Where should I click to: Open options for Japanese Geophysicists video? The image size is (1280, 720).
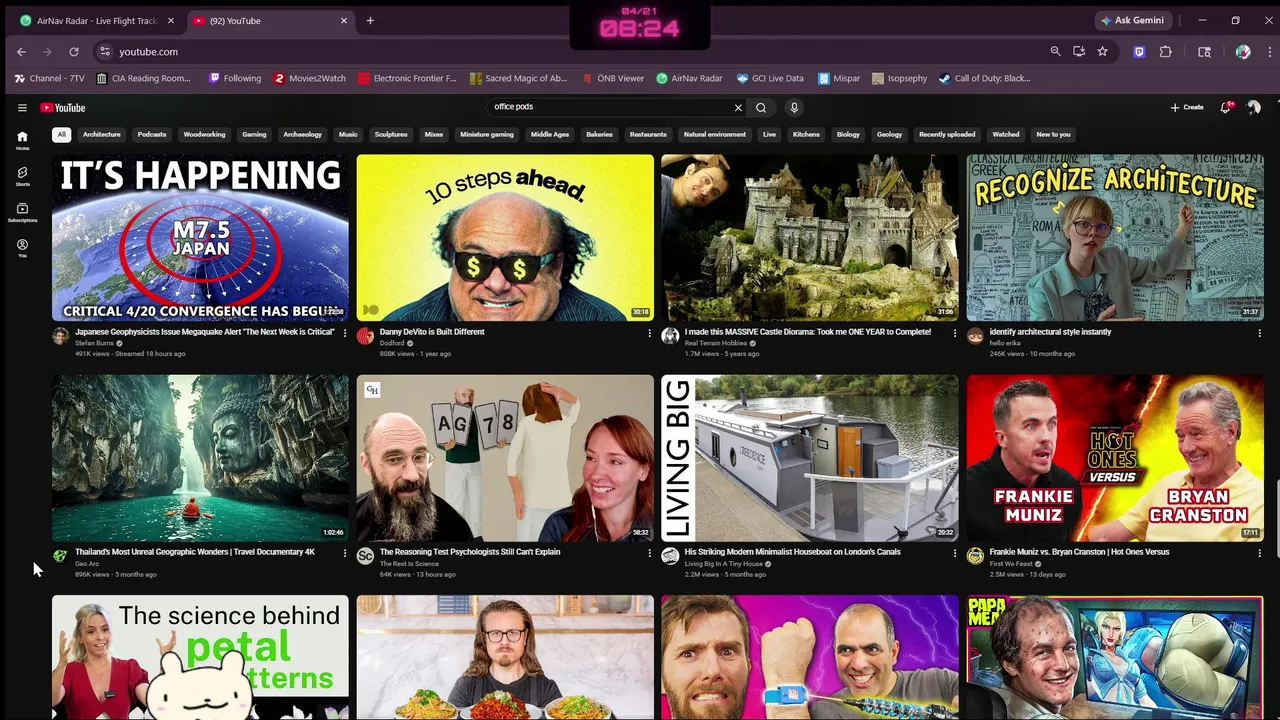tap(345, 333)
